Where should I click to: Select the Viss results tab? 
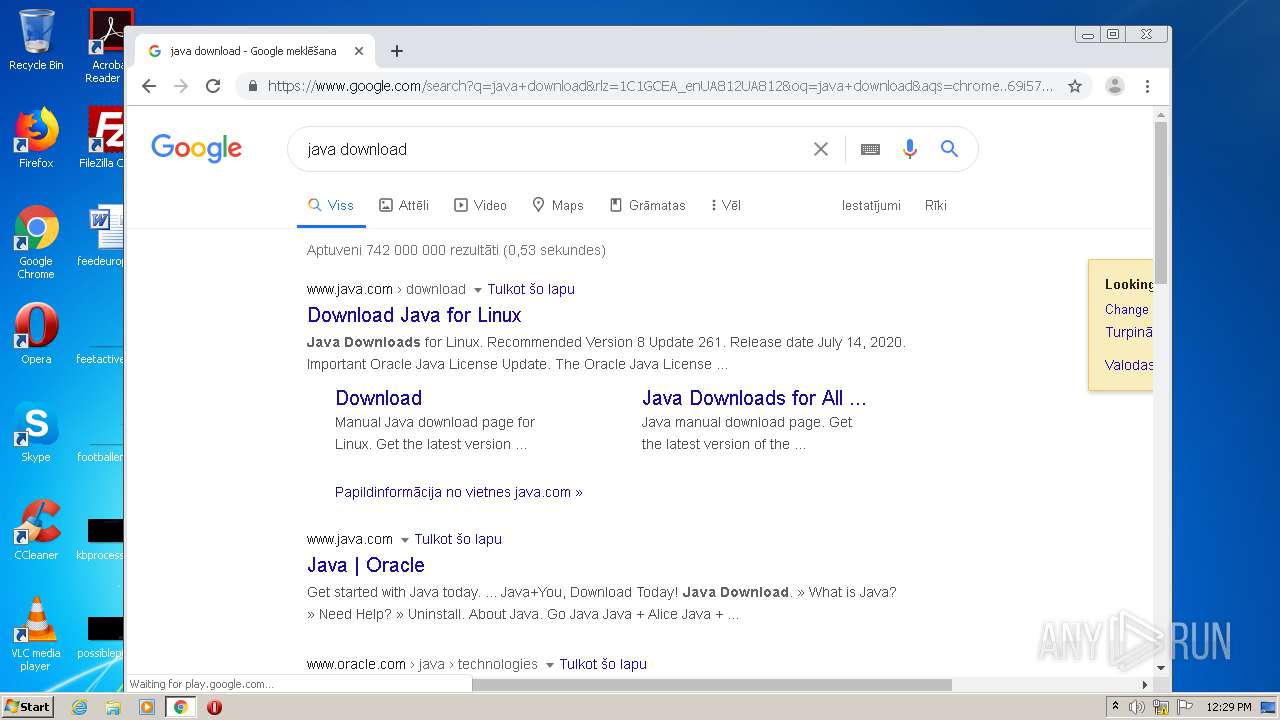[x=331, y=205]
